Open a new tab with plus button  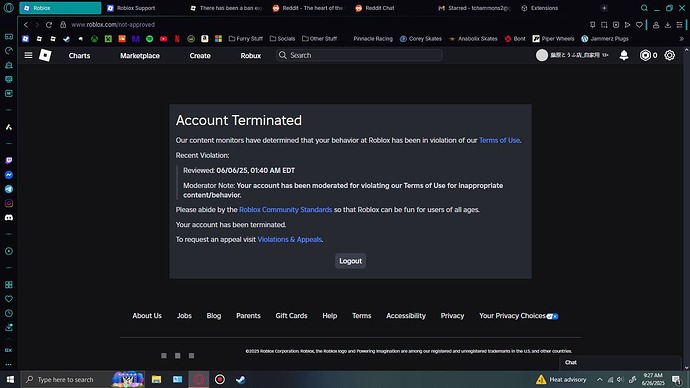(604, 8)
